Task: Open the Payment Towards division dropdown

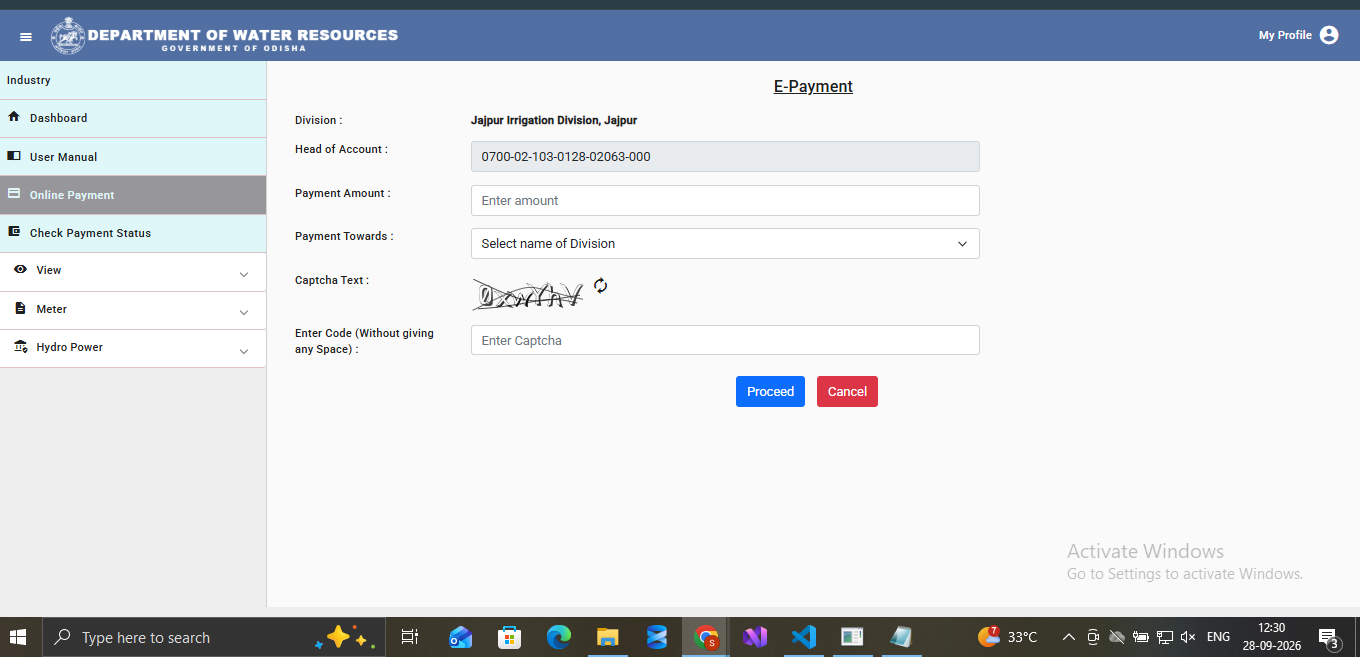Action: [725, 244]
